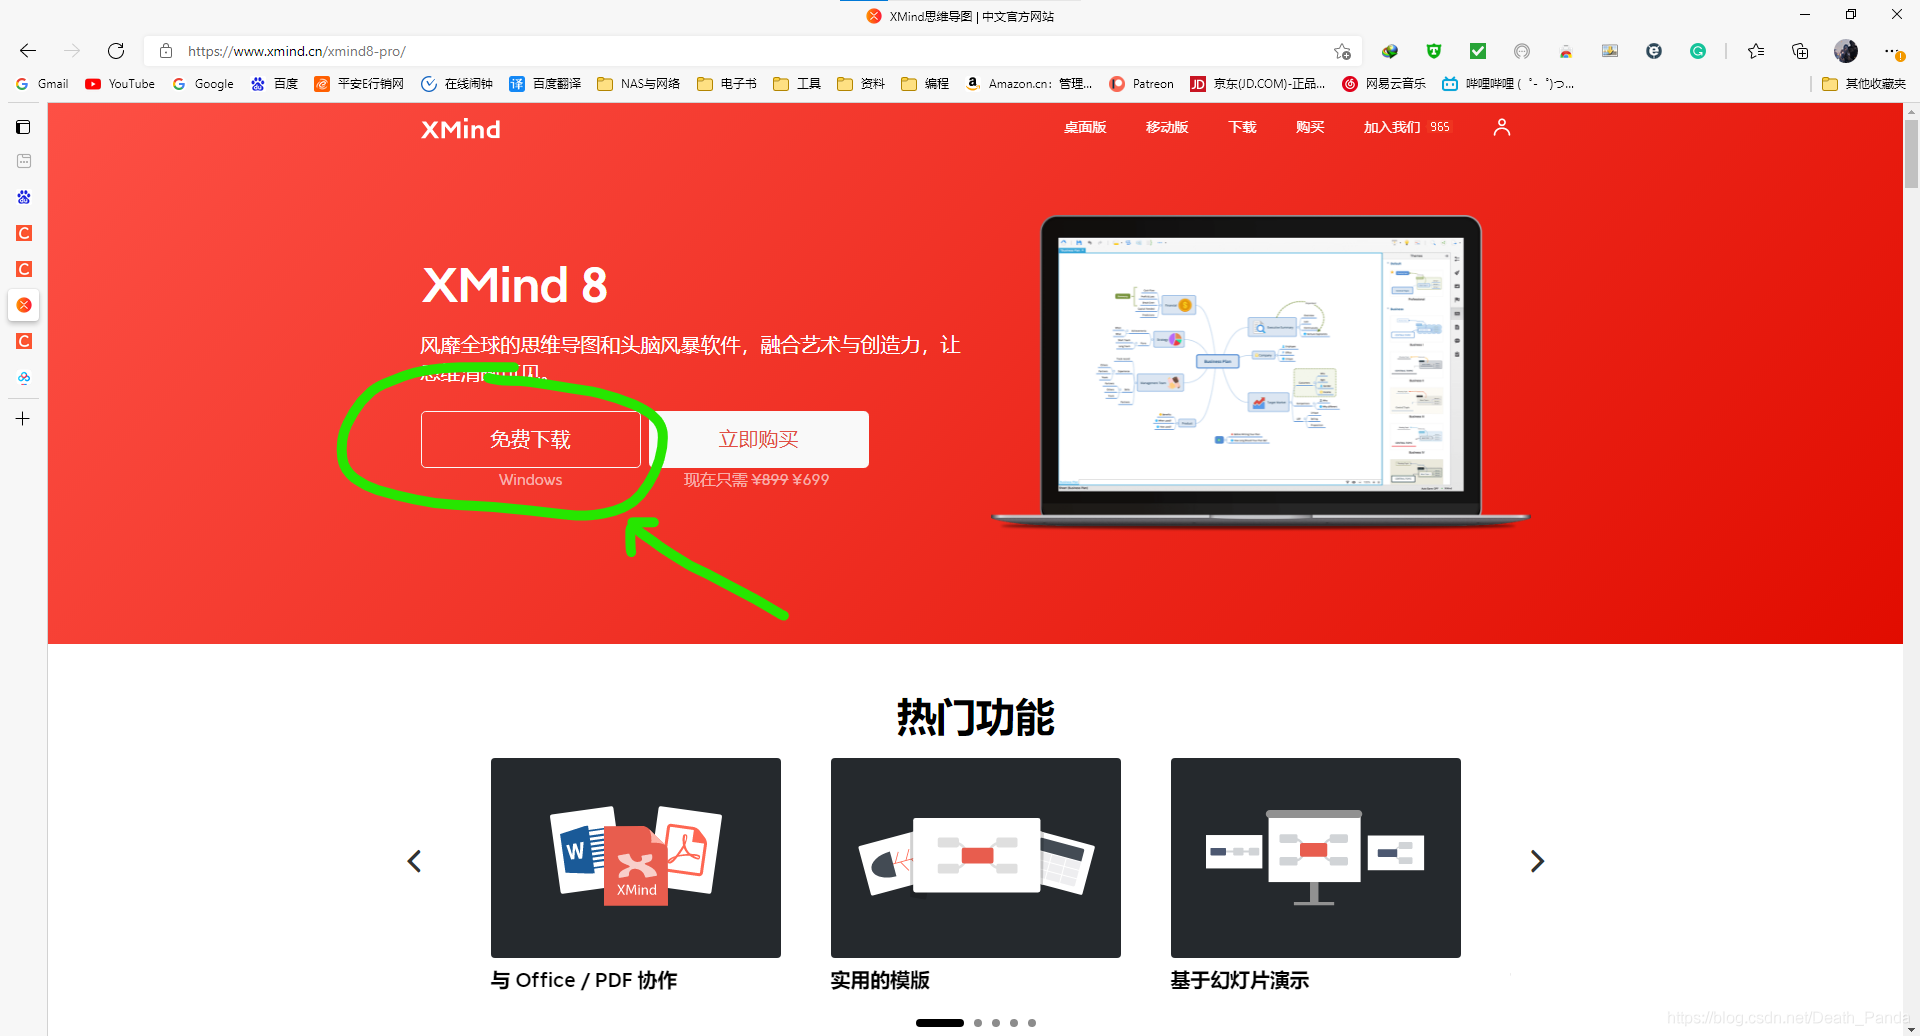The height and width of the screenshot is (1036, 1920).
Task: Open the Grammarly extension icon
Action: tap(1698, 51)
